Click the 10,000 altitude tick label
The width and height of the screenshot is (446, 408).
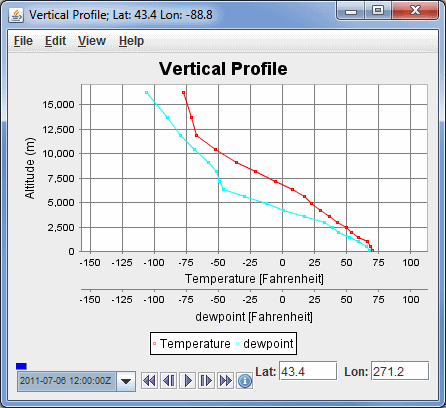58,154
